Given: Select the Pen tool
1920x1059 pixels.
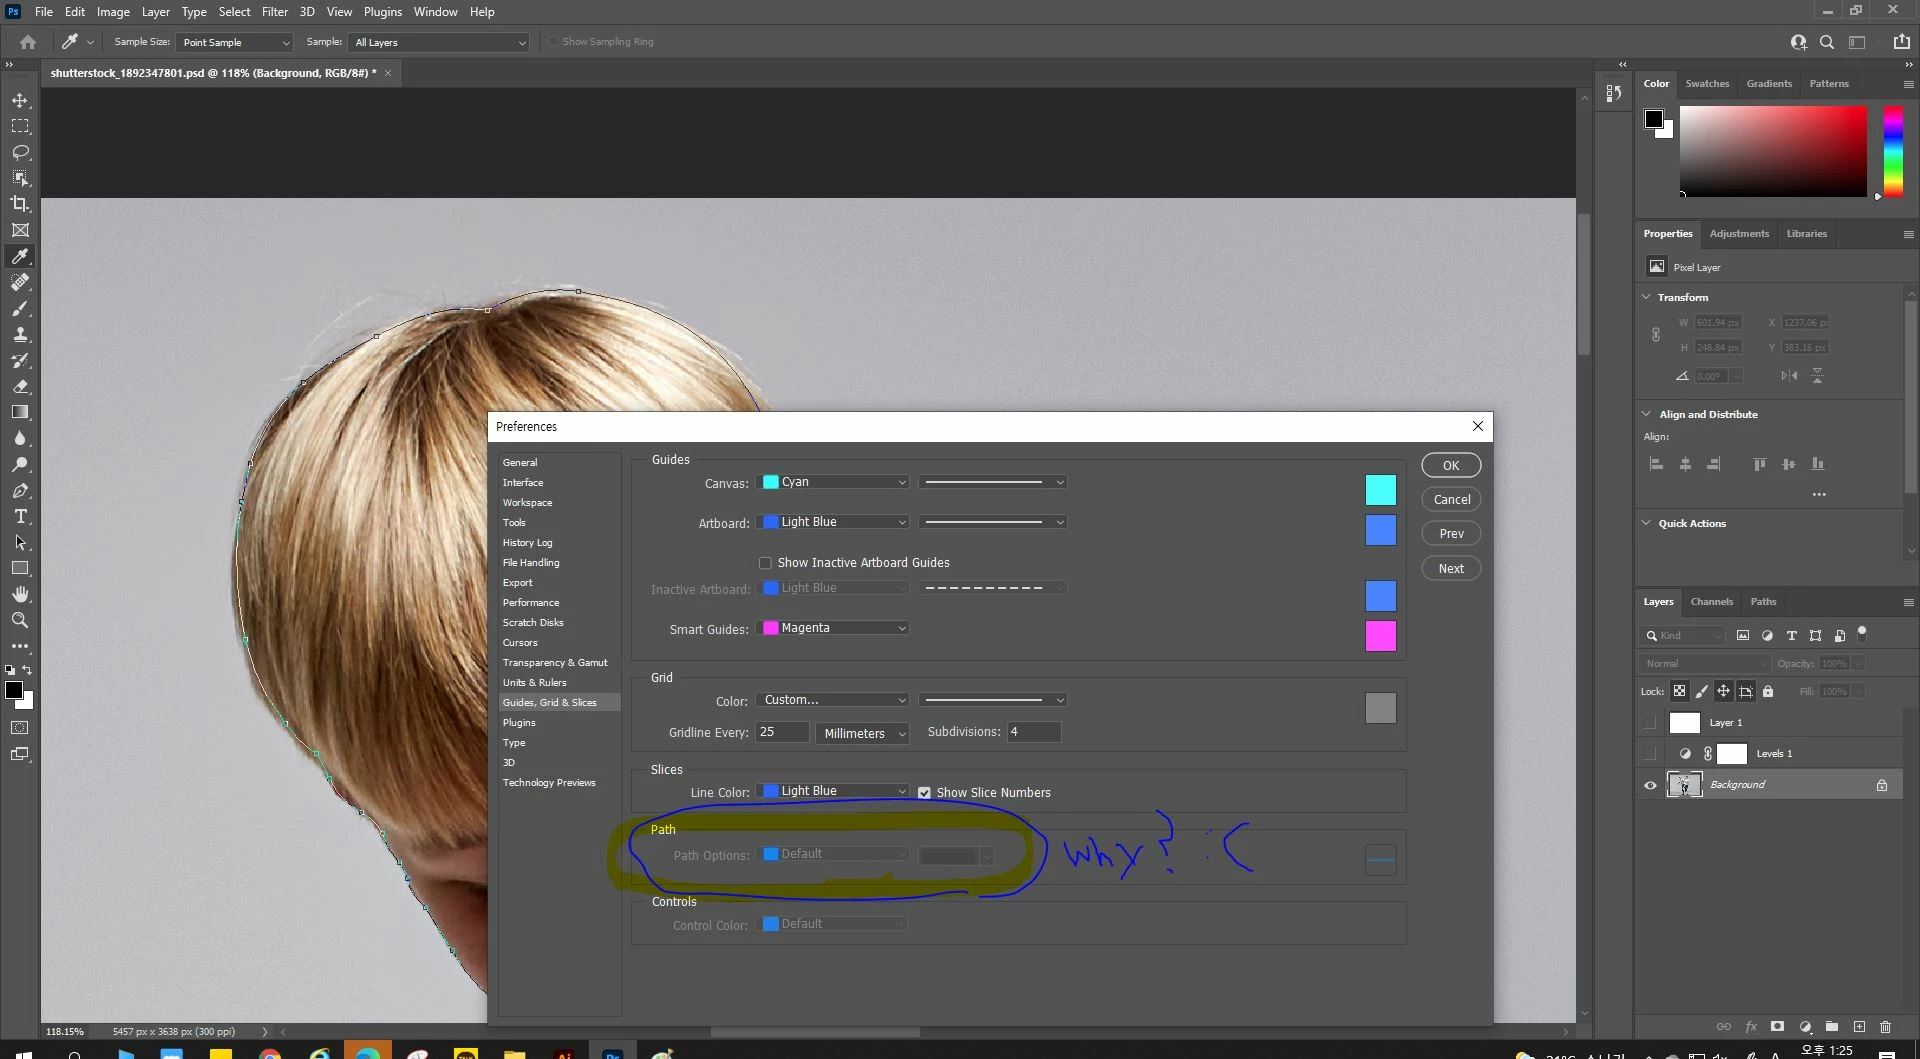Looking at the screenshot, I should [20, 490].
